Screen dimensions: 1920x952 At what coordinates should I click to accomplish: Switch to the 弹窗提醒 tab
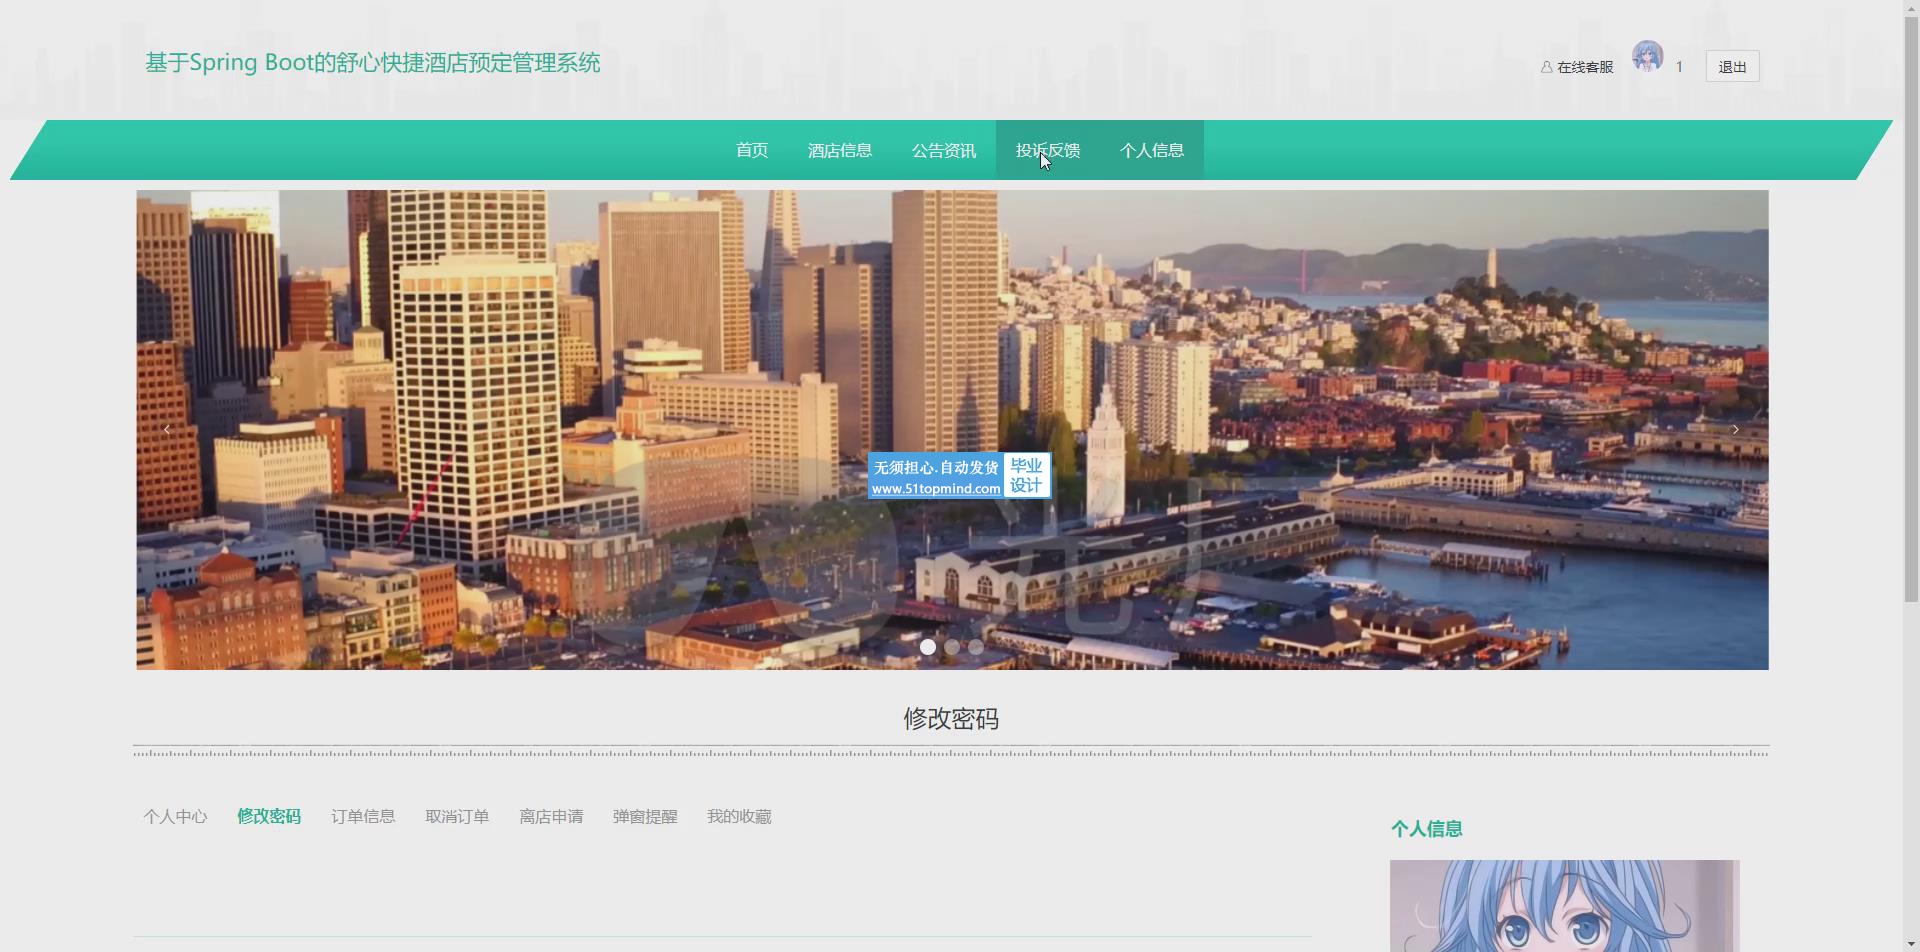pos(645,817)
